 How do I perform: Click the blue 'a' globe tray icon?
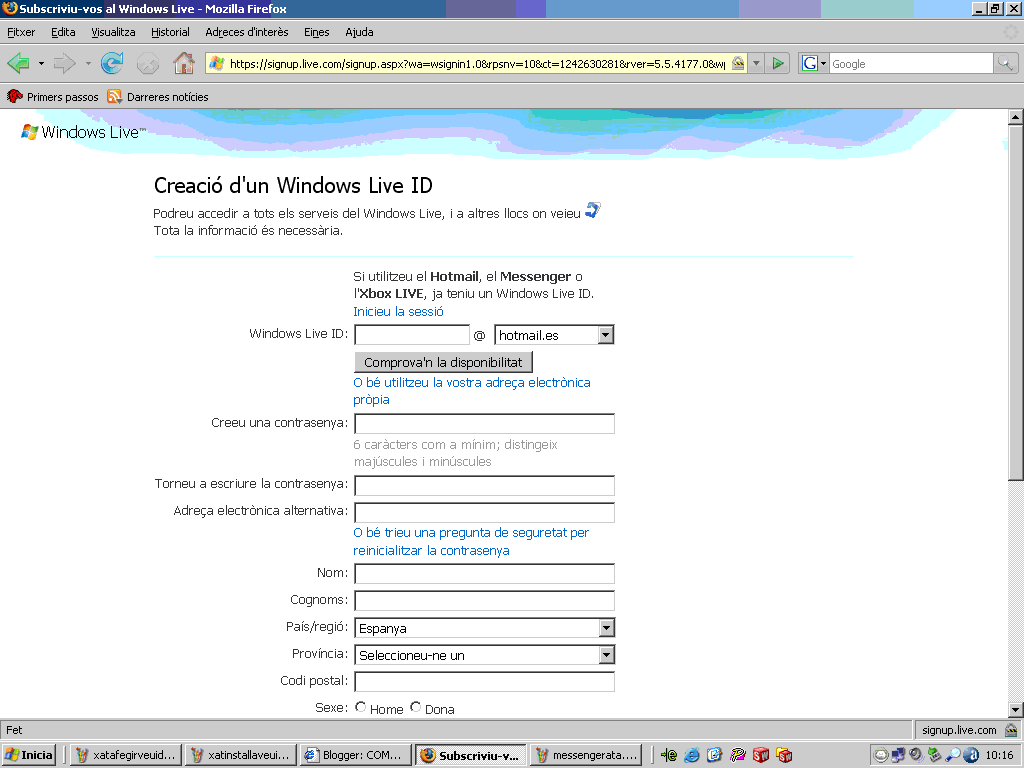pos(971,755)
